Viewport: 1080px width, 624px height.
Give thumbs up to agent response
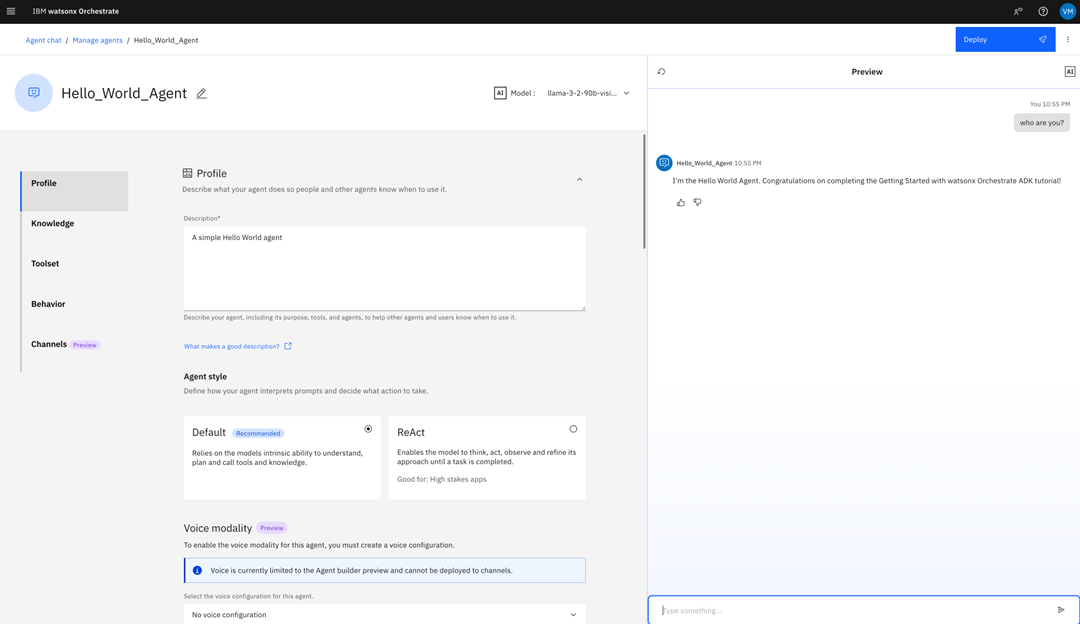pyautogui.click(x=681, y=202)
